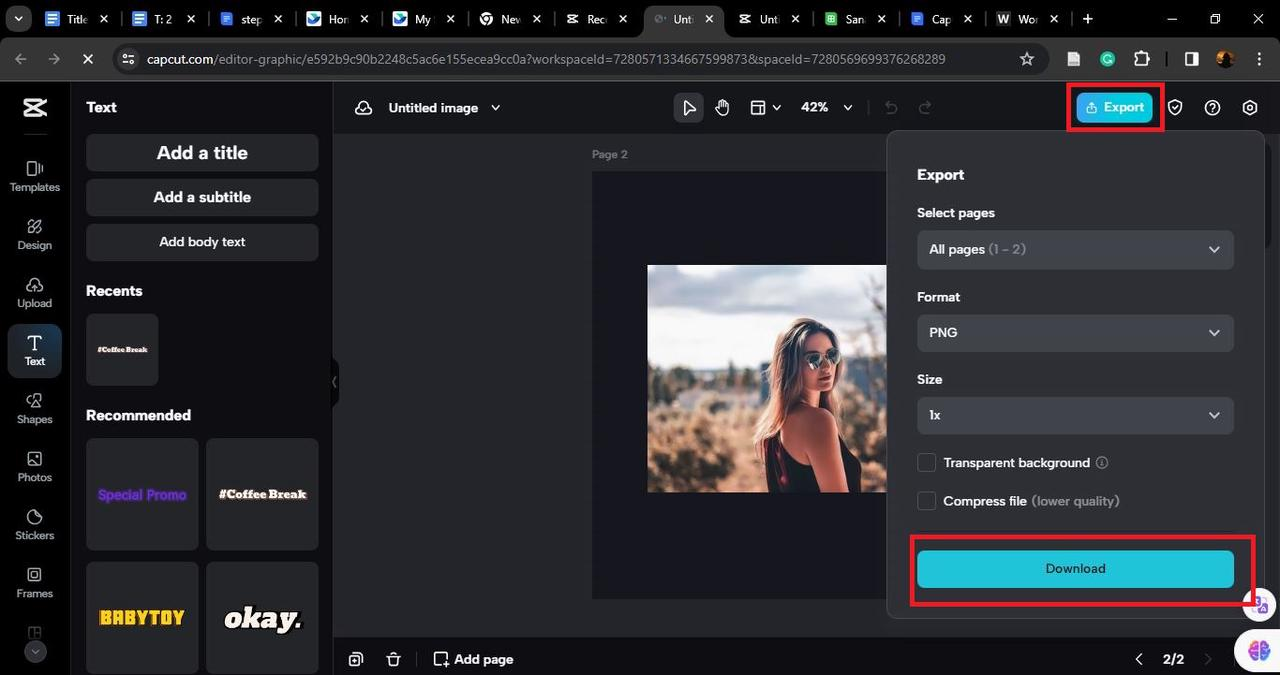Open the help question mark icon
The image size is (1280, 675).
point(1212,108)
